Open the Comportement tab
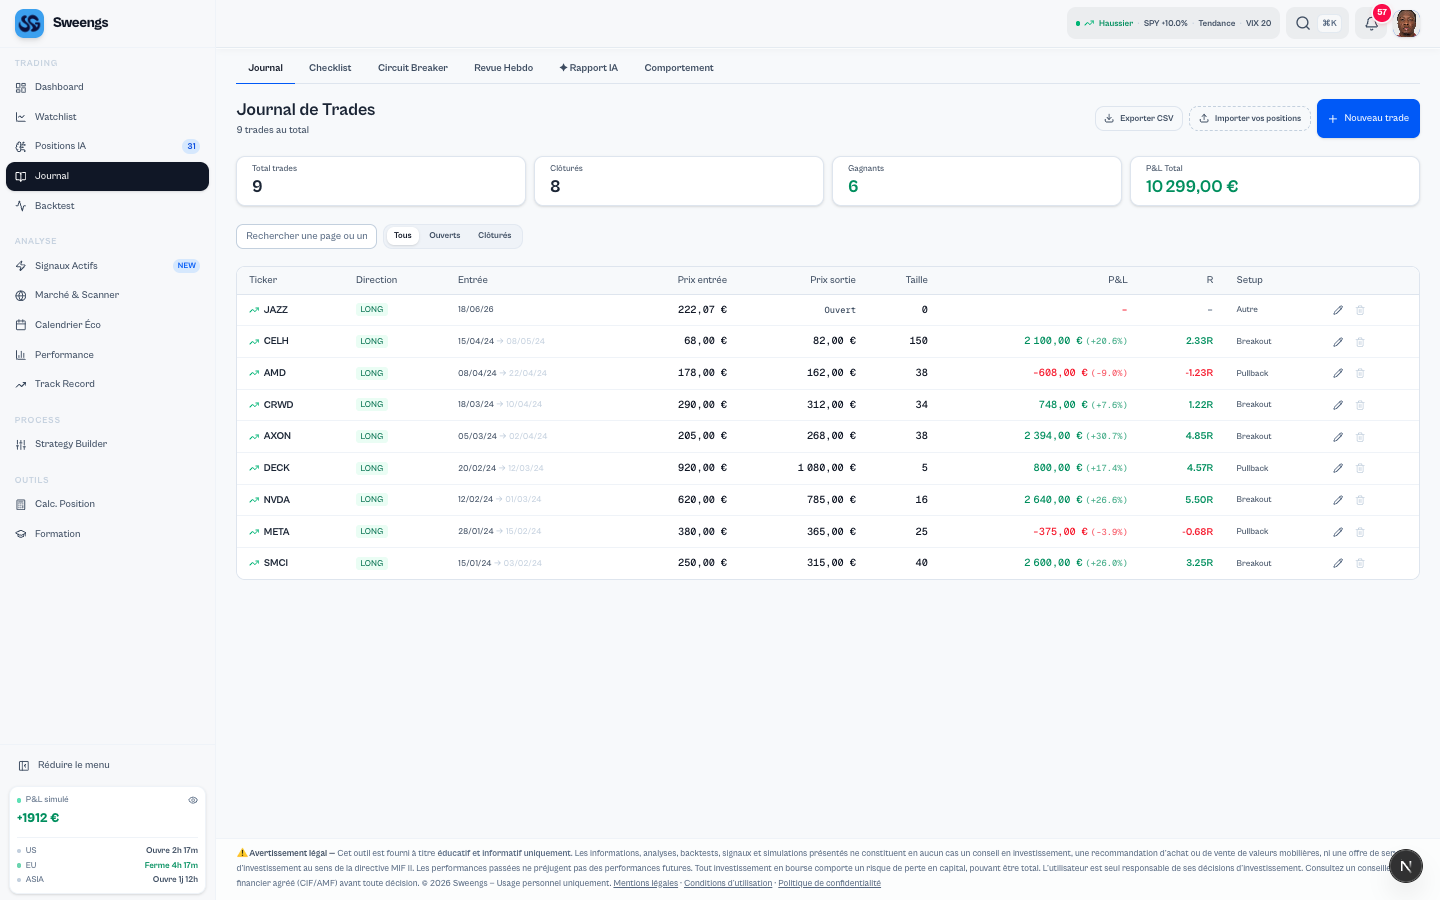 [679, 68]
